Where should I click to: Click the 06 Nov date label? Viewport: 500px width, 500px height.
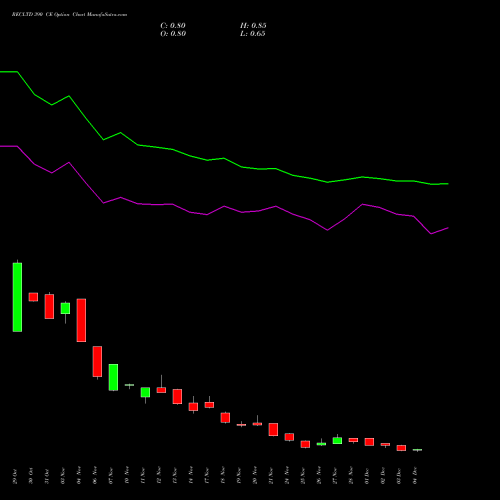95,476
